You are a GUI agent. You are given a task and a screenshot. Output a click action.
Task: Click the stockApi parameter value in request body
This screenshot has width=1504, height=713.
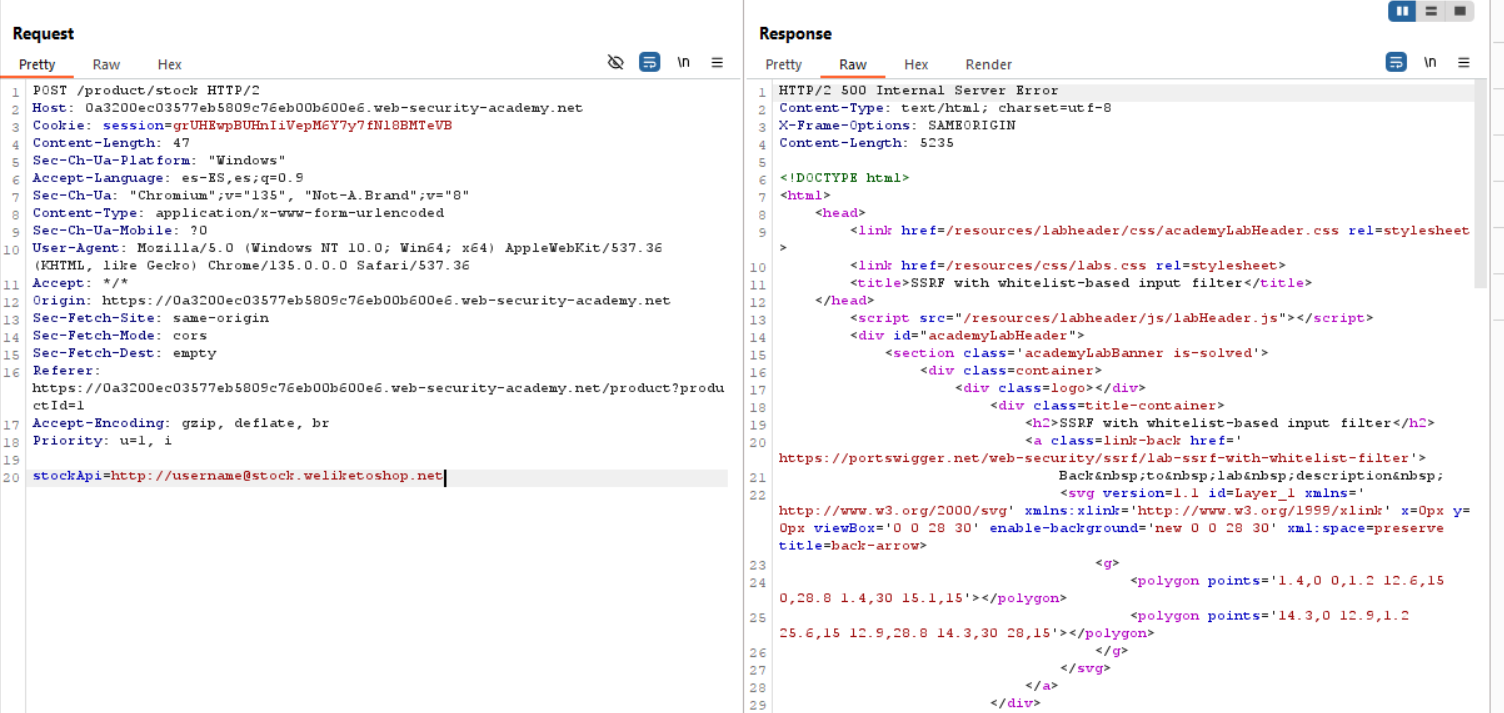click(276, 476)
